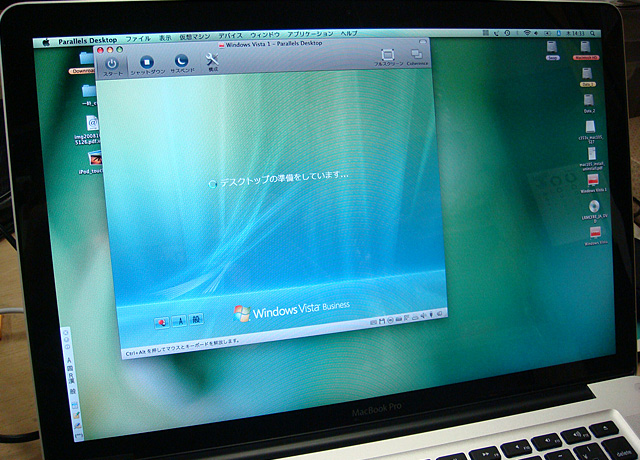Viewport: 640px width, 460px height.
Task: Click the Ease of Access button in Vista
Action: [162, 322]
